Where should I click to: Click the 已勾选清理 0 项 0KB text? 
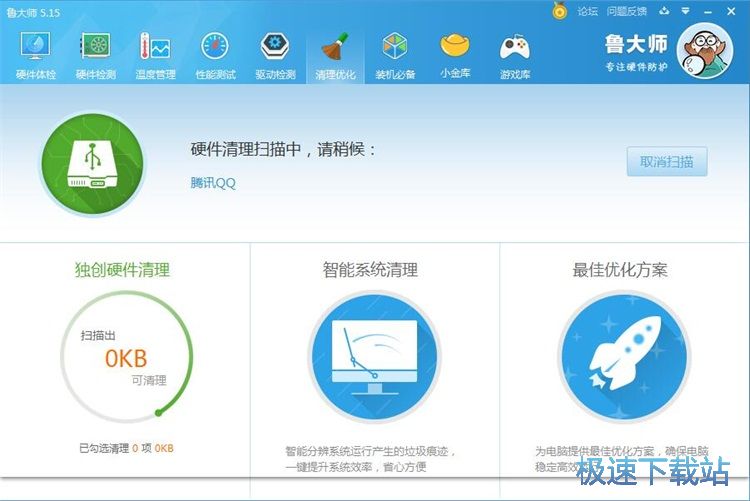pyautogui.click(x=126, y=448)
